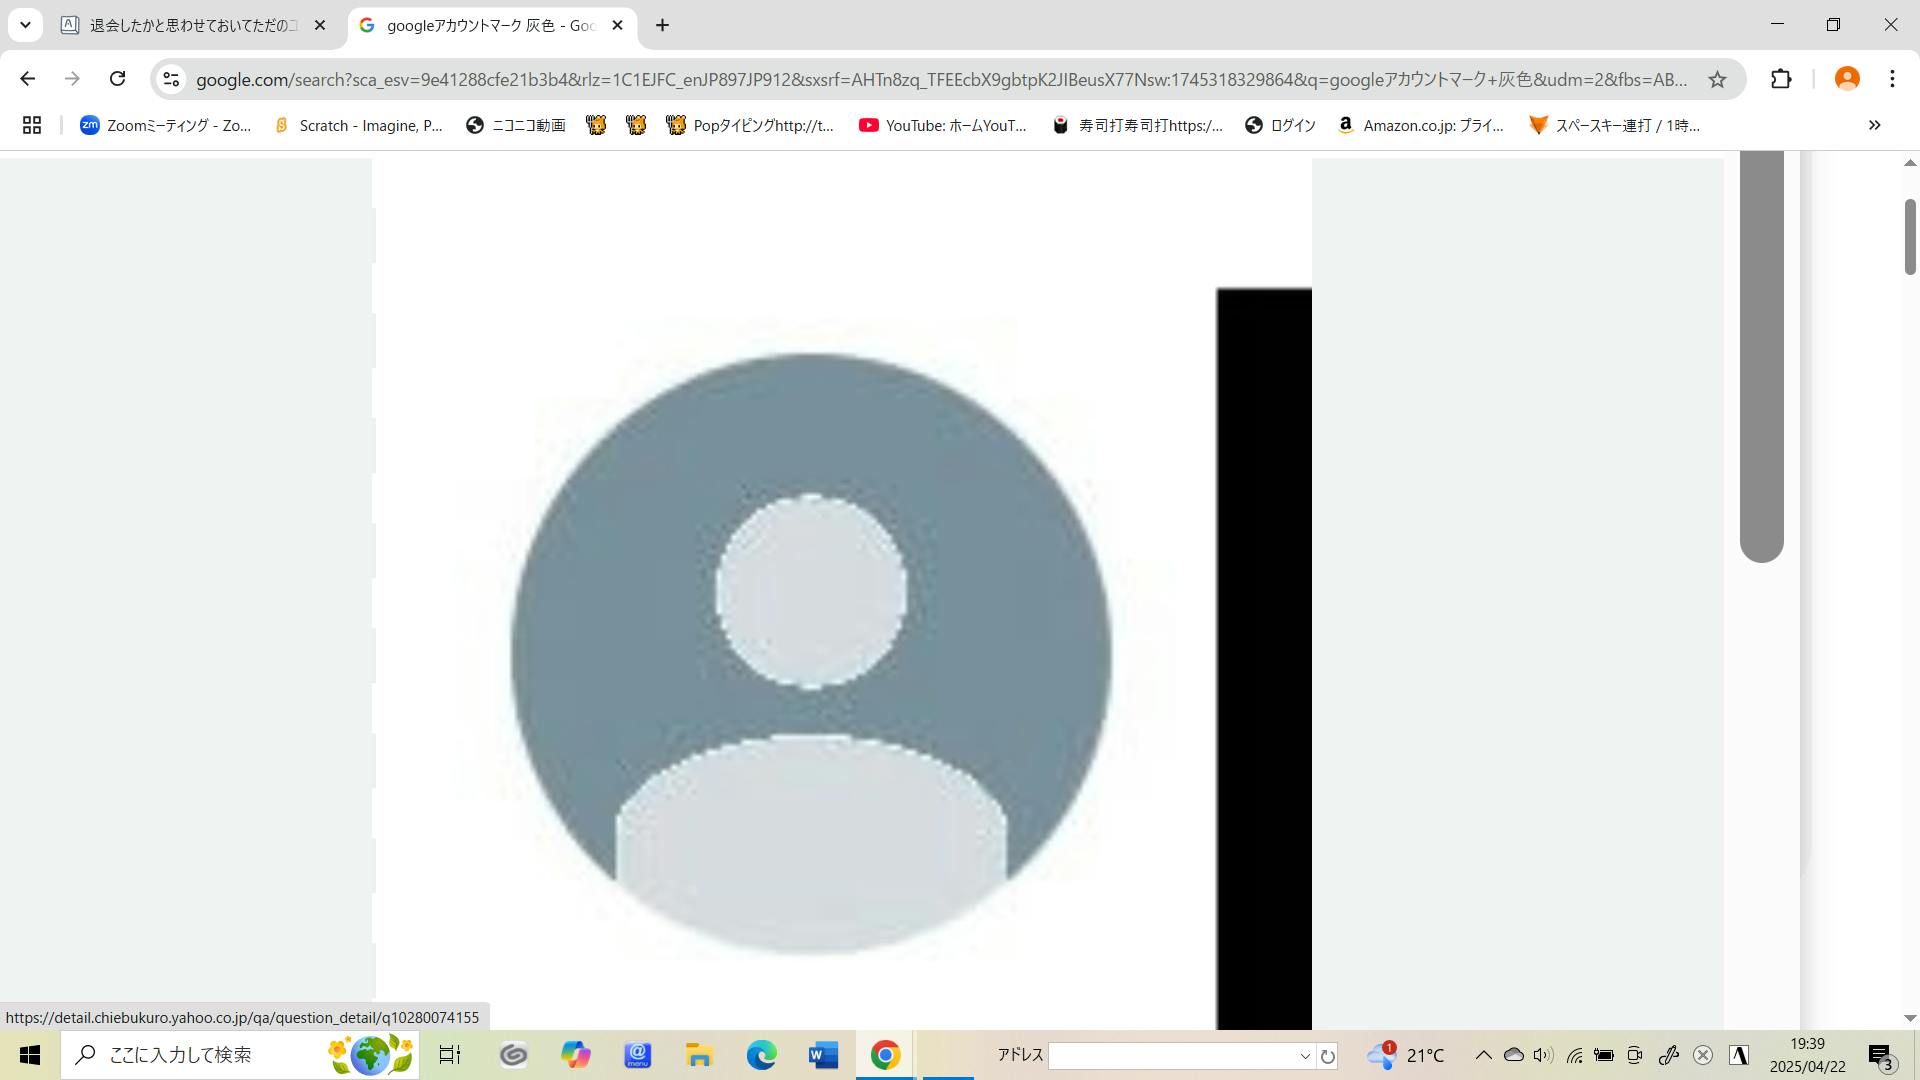View site information icon in address bar
This screenshot has width=1920, height=1080.
(x=171, y=79)
